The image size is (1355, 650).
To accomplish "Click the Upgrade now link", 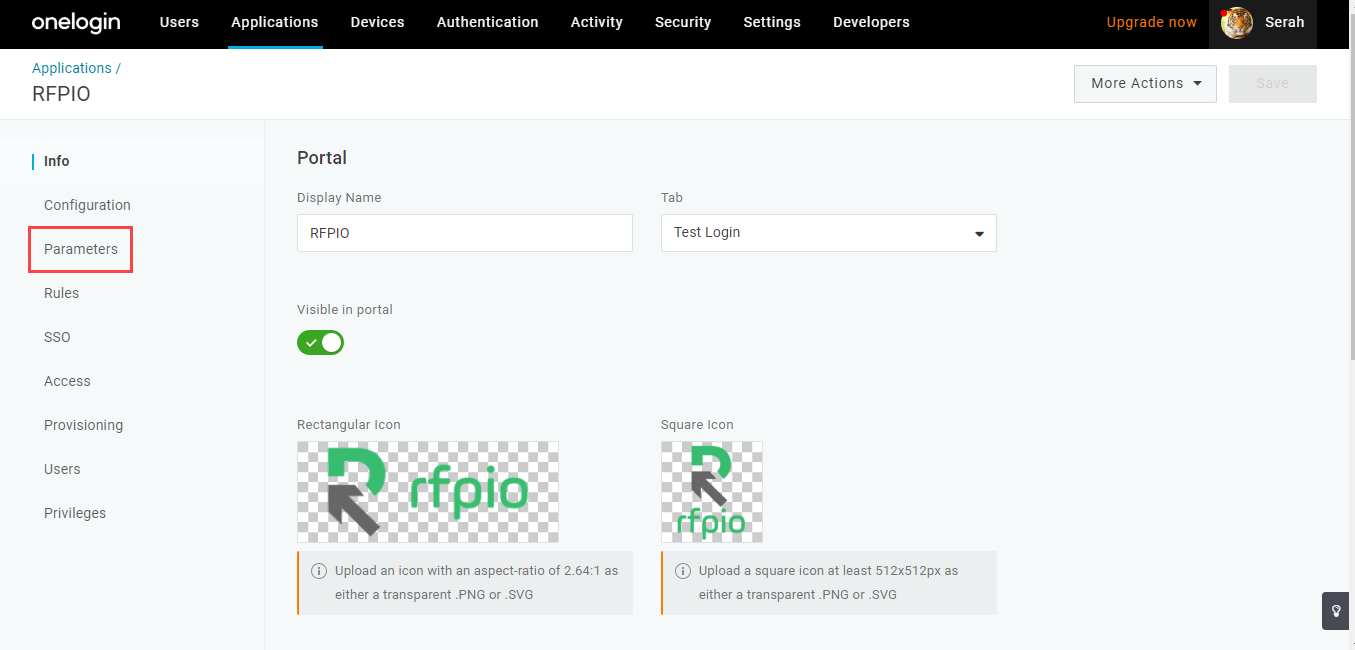I will coord(1151,22).
